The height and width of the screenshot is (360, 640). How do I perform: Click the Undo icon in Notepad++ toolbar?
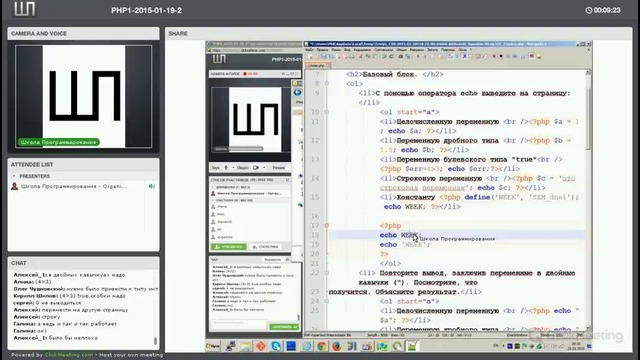pos(384,56)
